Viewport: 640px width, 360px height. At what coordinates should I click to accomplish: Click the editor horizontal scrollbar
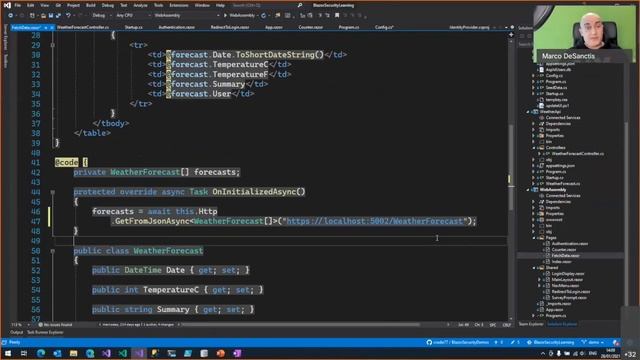point(301,325)
